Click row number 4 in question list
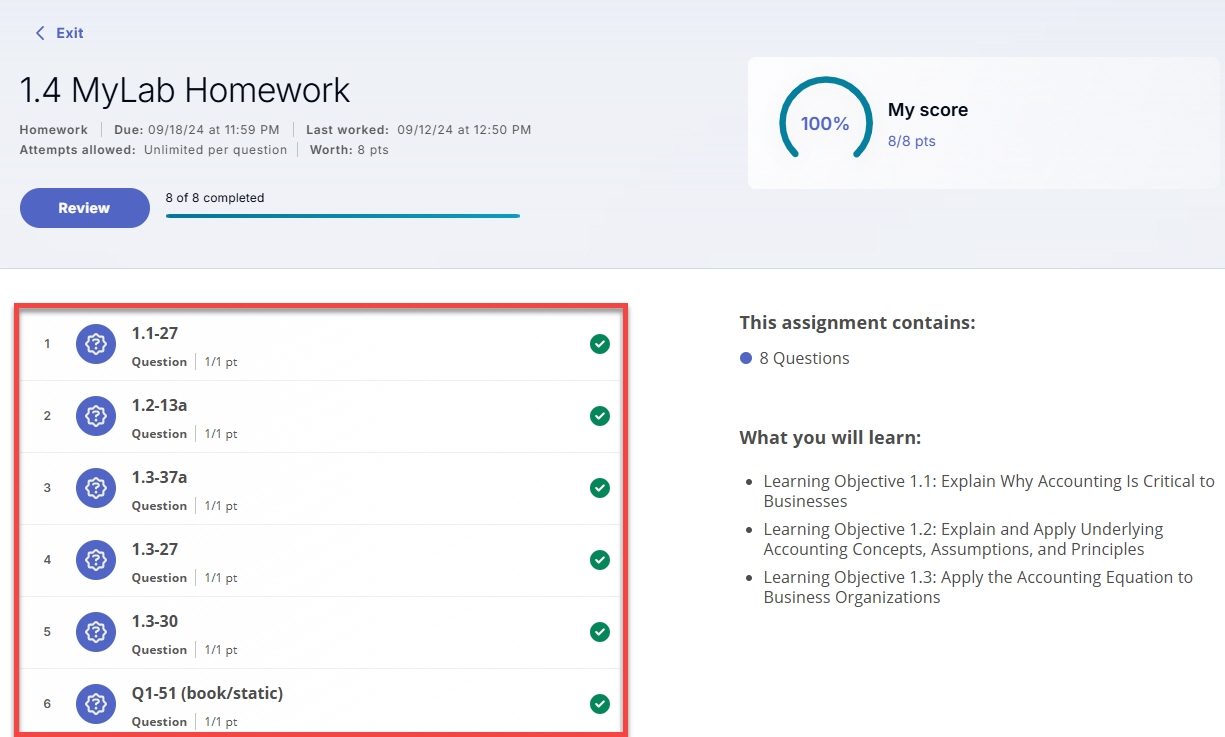Image resolution: width=1225 pixels, height=737 pixels. 47,560
